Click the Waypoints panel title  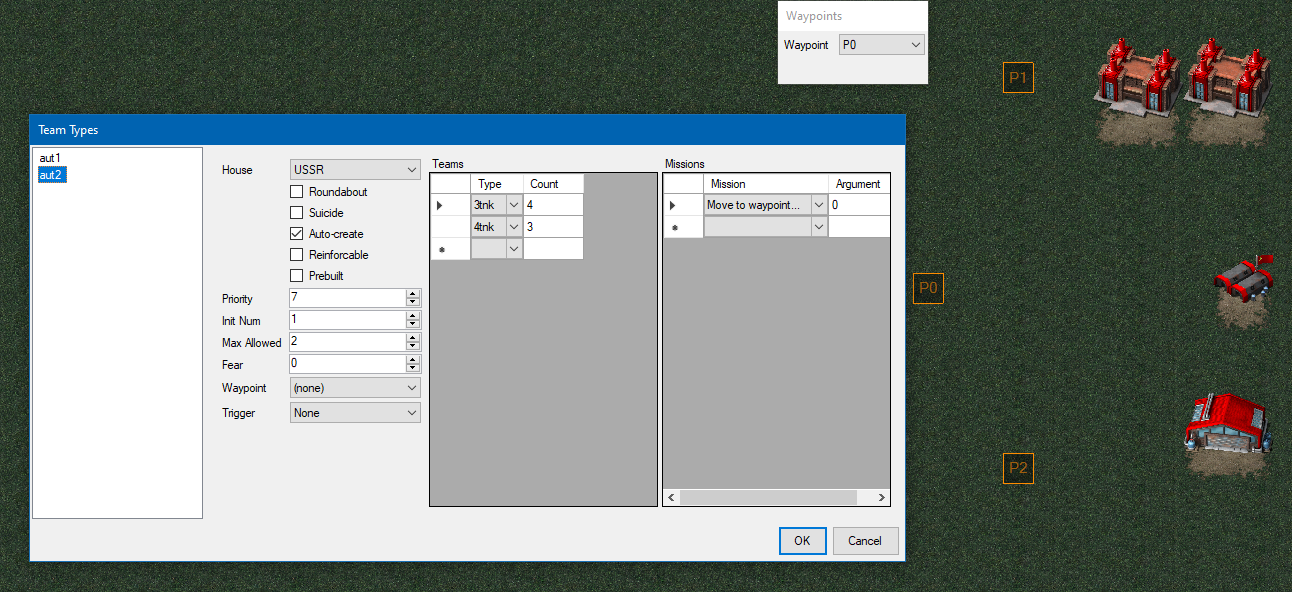814,16
